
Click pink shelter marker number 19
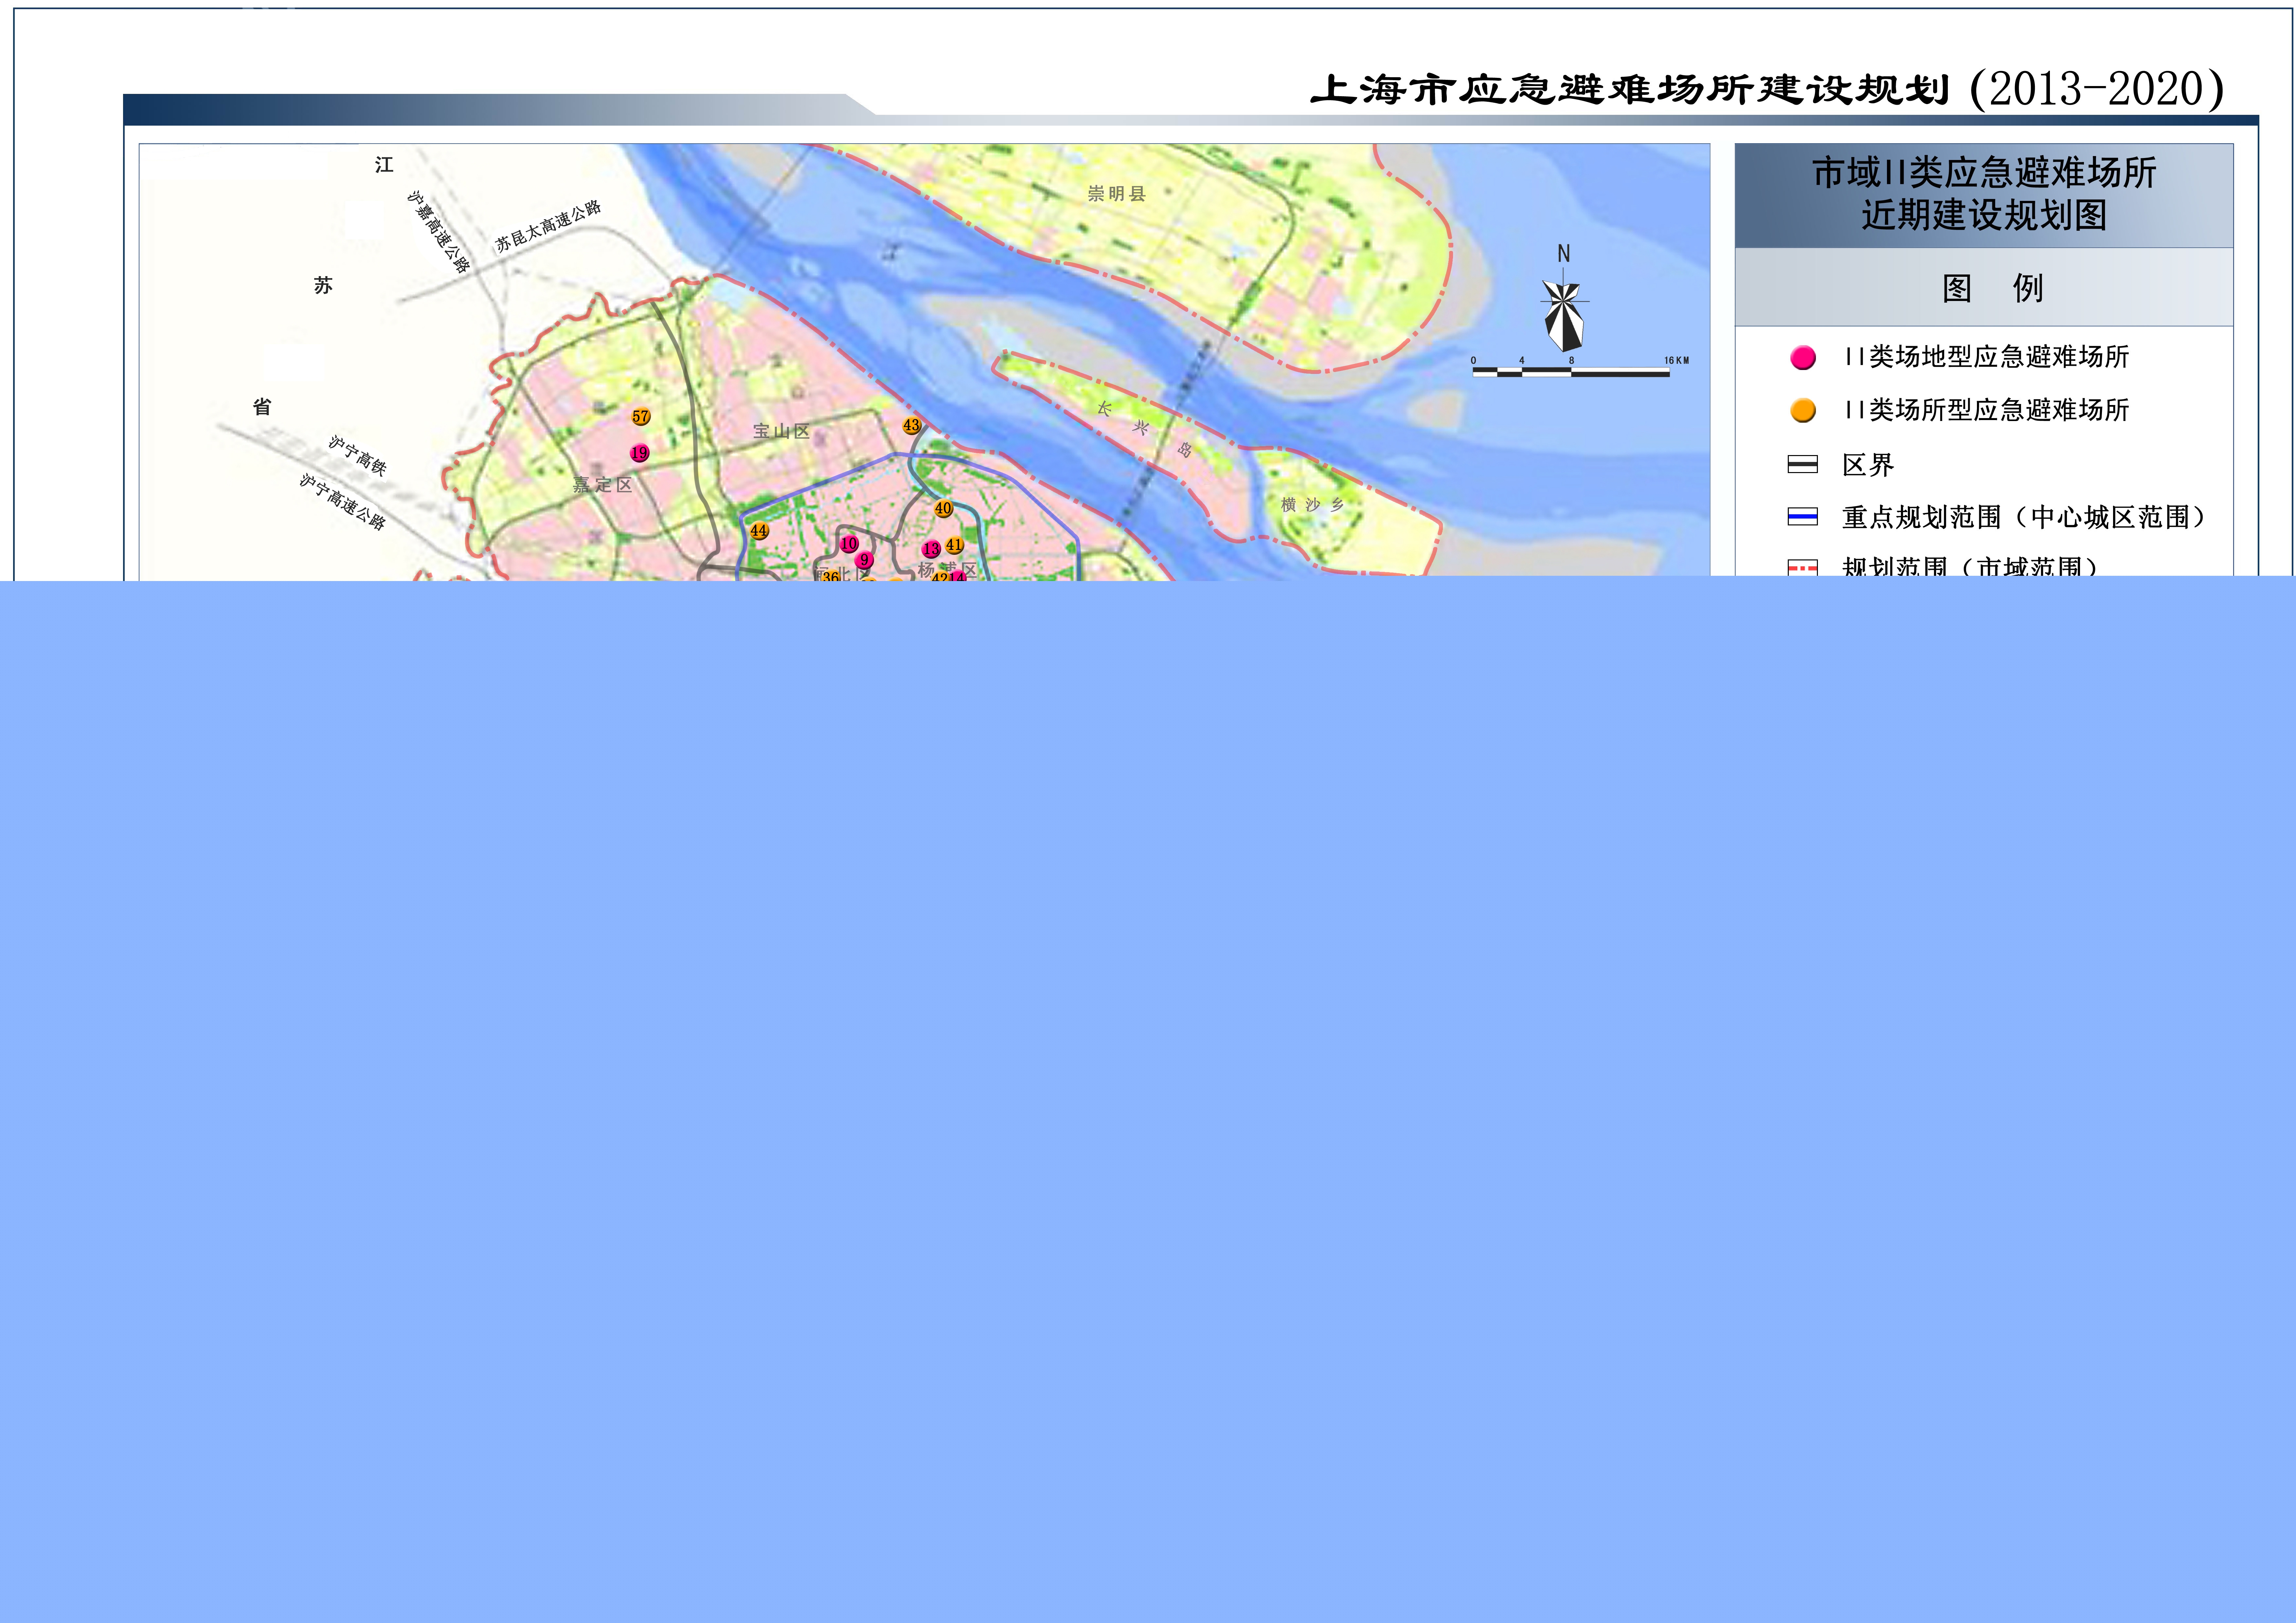640,453
